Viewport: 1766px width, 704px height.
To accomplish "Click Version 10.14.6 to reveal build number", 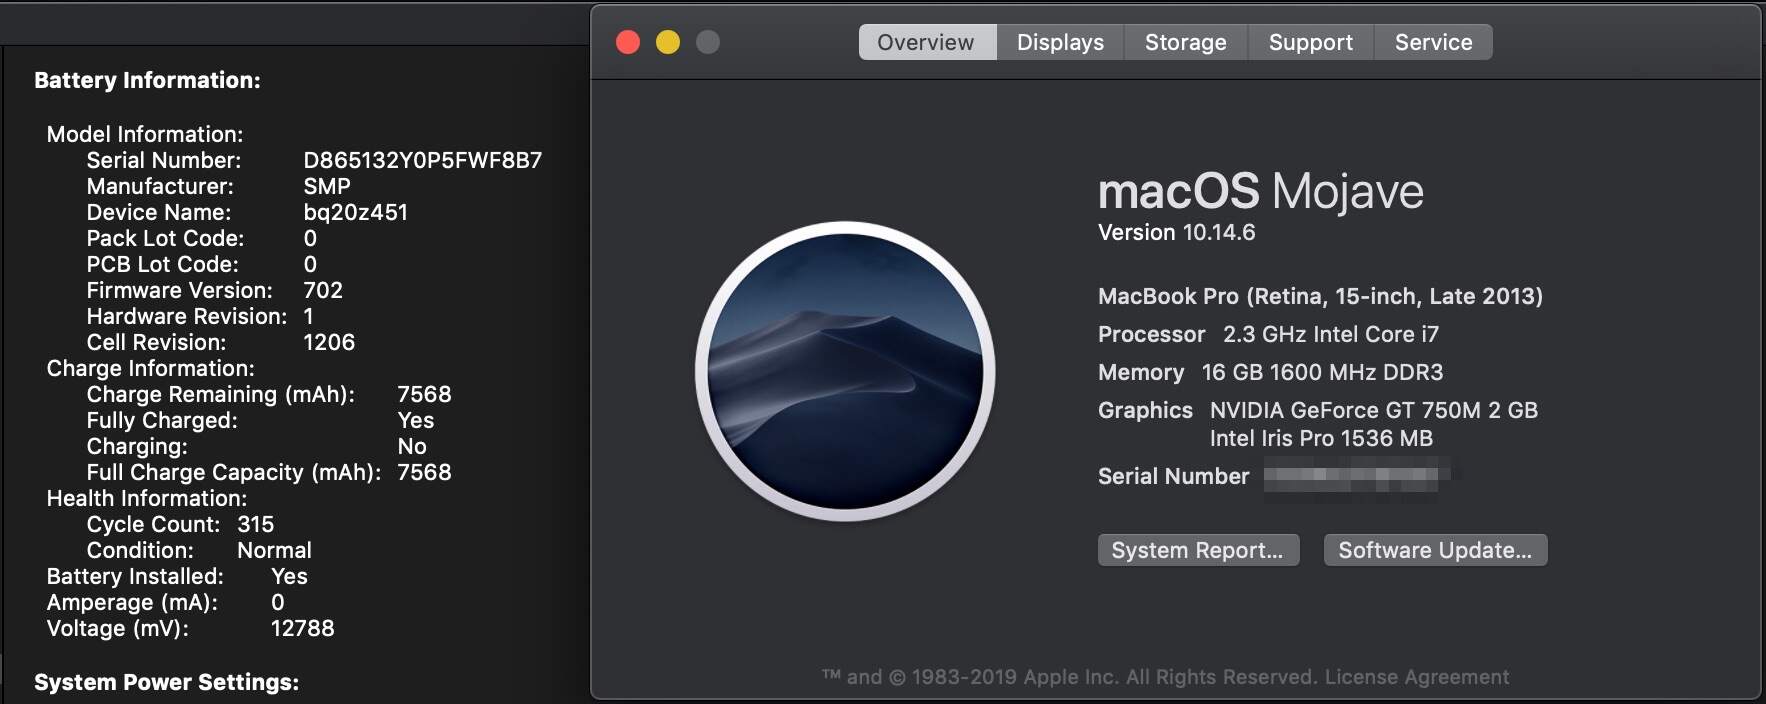I will pos(1176,232).
